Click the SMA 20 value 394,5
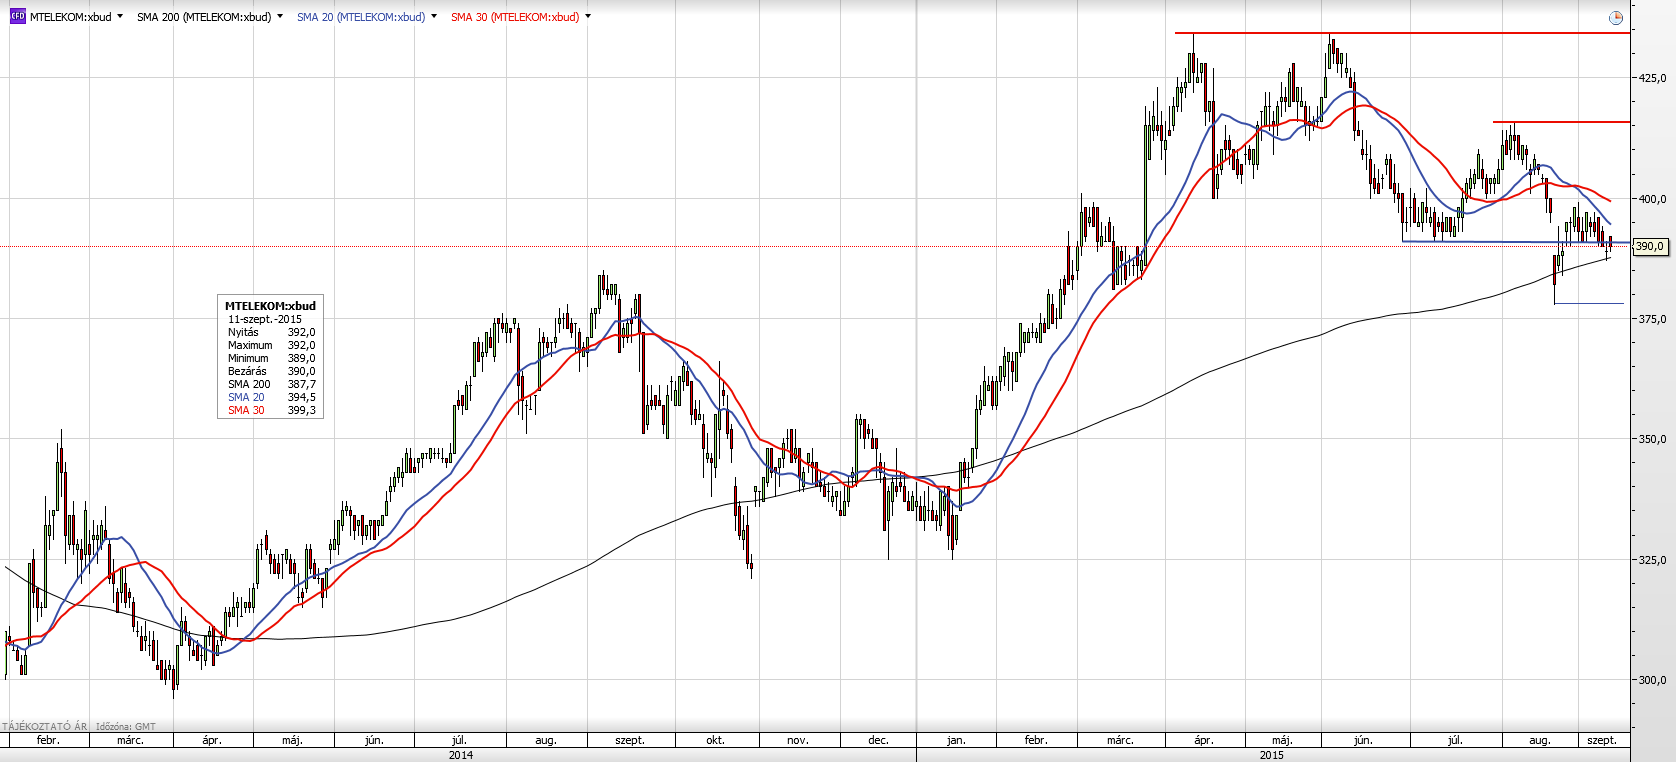The height and width of the screenshot is (762, 1676). tap(302, 397)
